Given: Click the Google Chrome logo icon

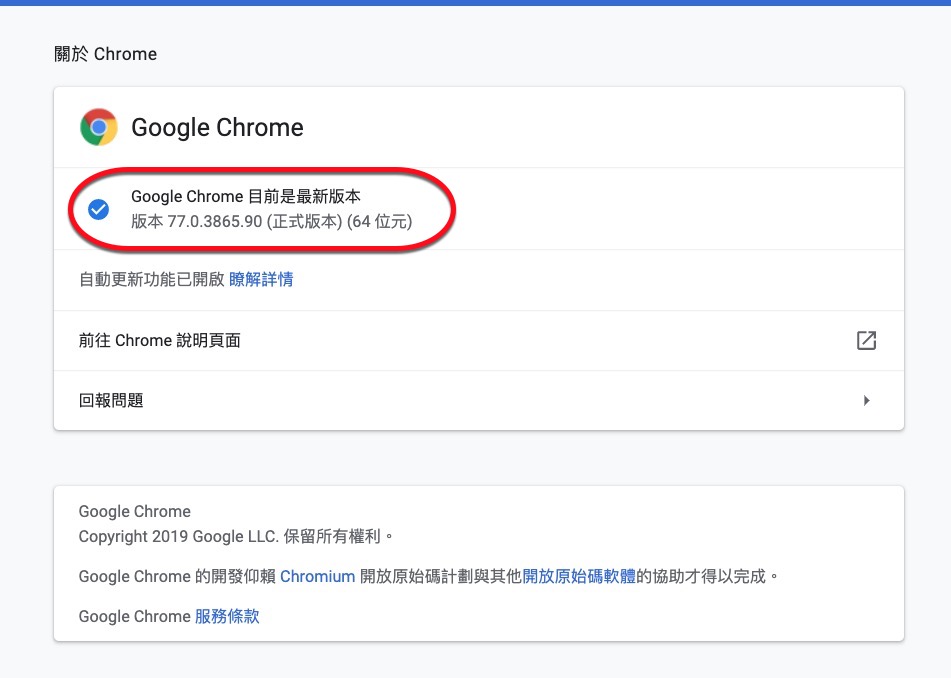Looking at the screenshot, I should [99, 127].
